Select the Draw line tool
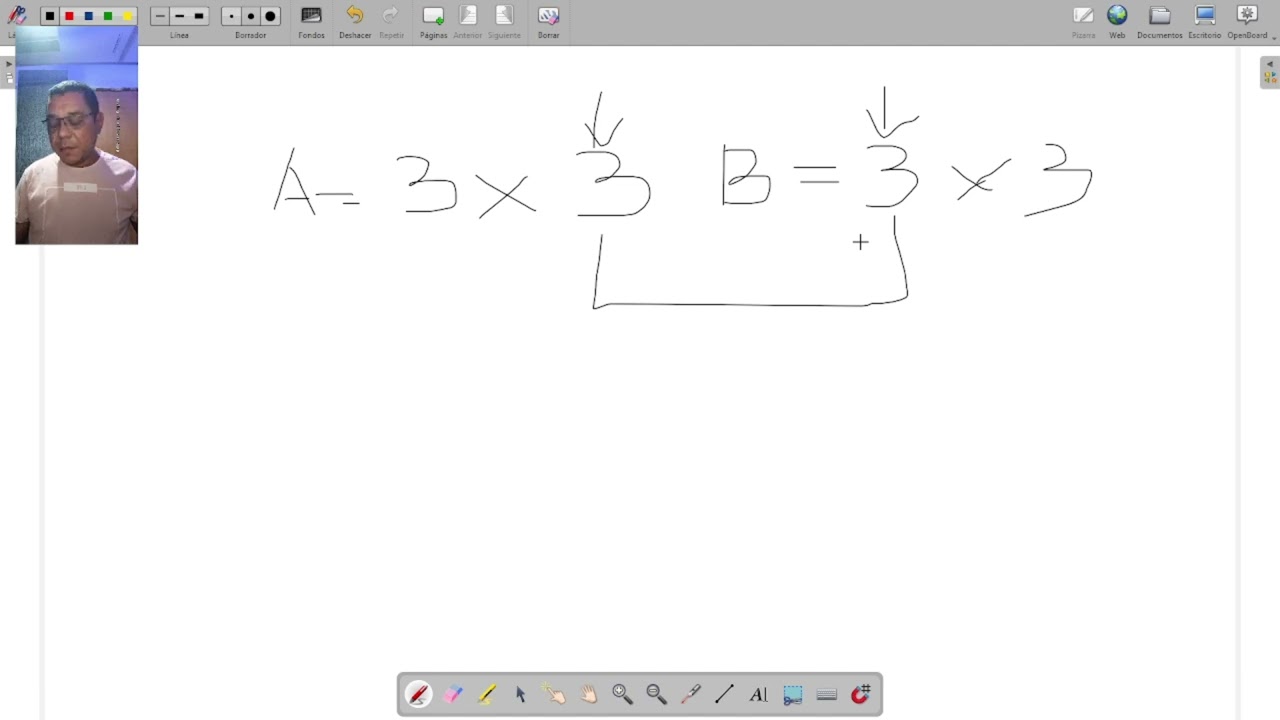The height and width of the screenshot is (720, 1280). [724, 694]
